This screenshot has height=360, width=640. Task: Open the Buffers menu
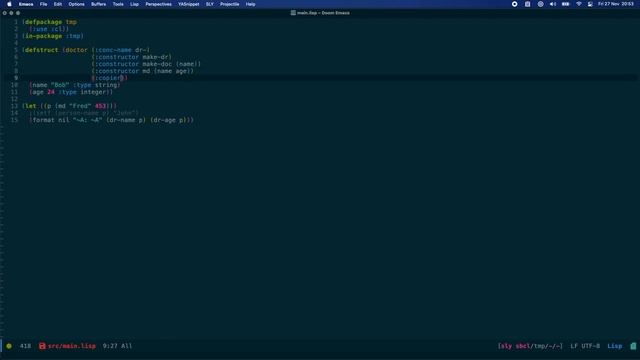coord(98,4)
